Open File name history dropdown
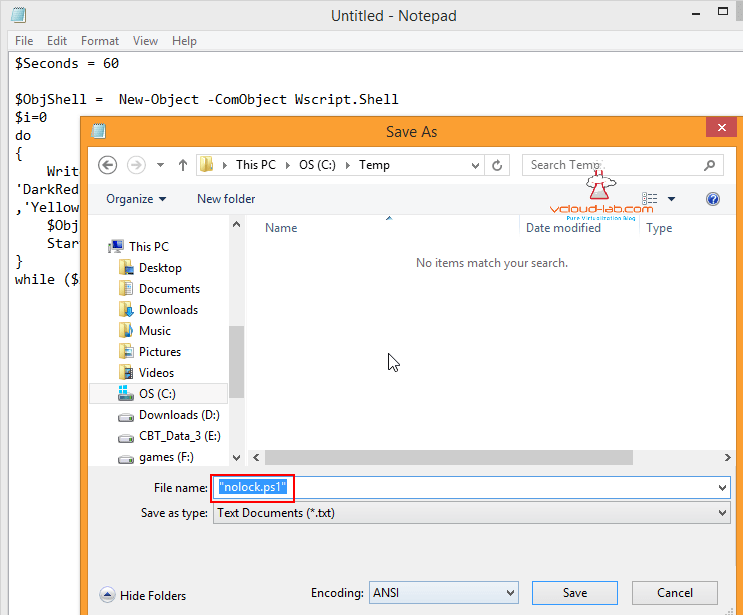 tap(722, 488)
